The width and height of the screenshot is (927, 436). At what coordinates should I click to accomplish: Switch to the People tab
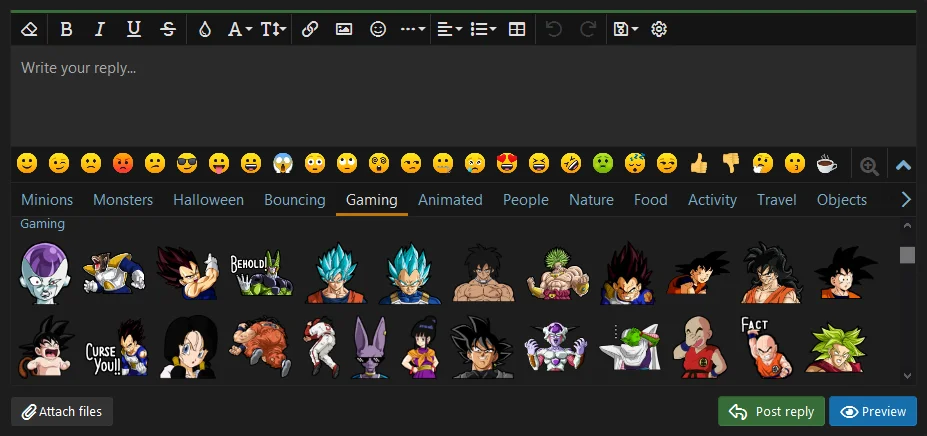[526, 200]
